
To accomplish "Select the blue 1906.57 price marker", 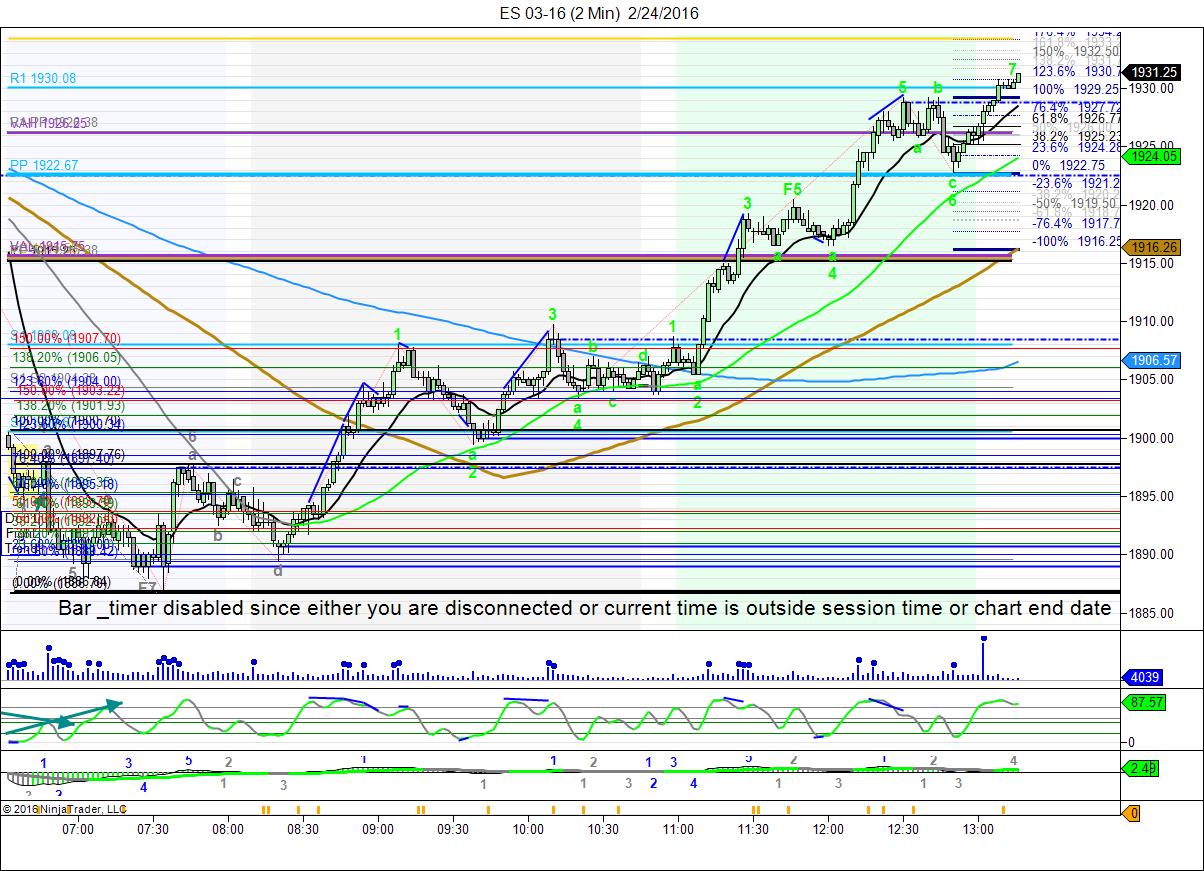I will point(1153,360).
